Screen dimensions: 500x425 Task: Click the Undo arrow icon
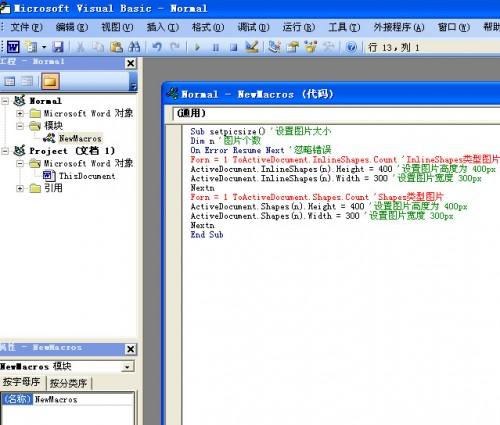(157, 47)
